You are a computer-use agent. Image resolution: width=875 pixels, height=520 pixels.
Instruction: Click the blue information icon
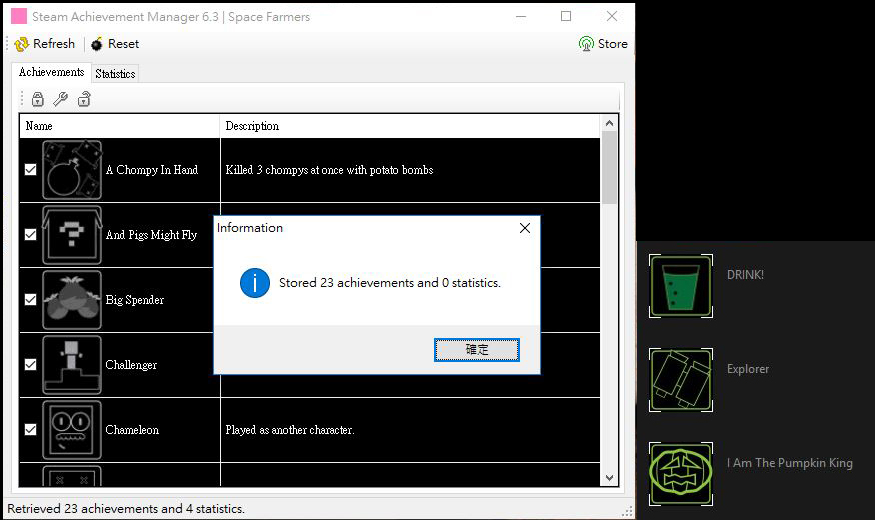tap(255, 283)
